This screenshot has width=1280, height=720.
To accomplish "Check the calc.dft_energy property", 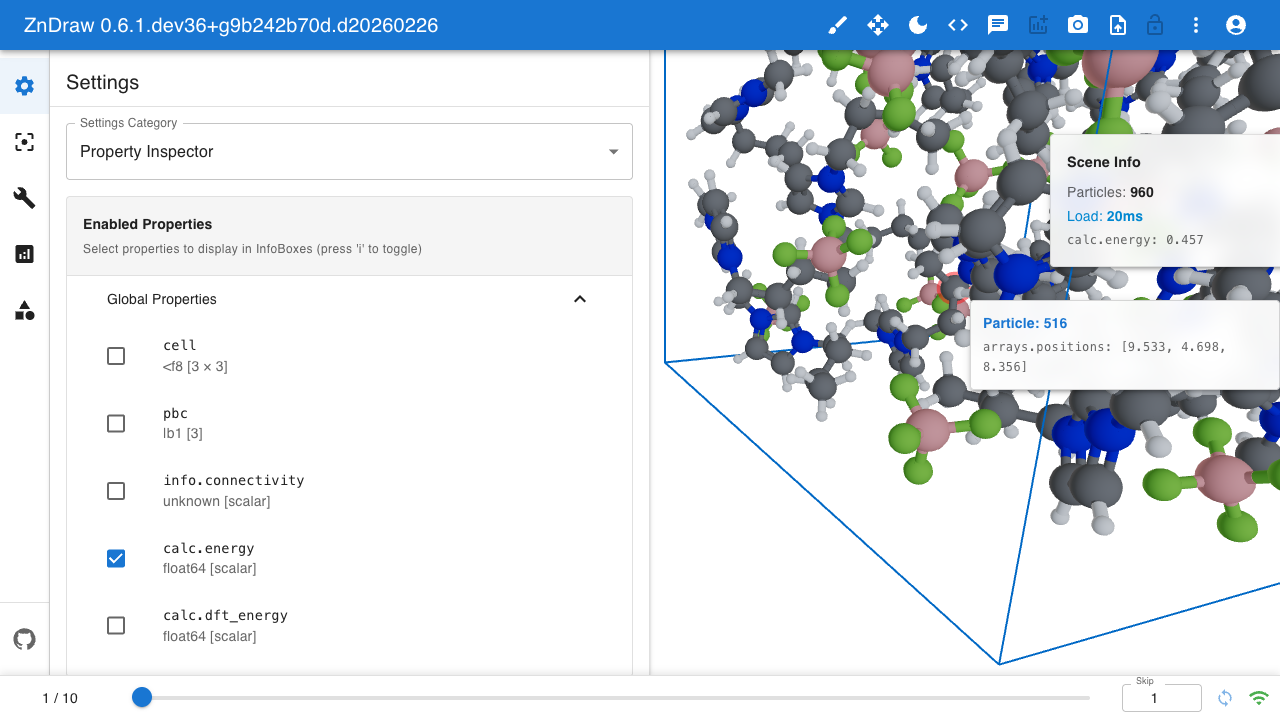I will click(116, 626).
